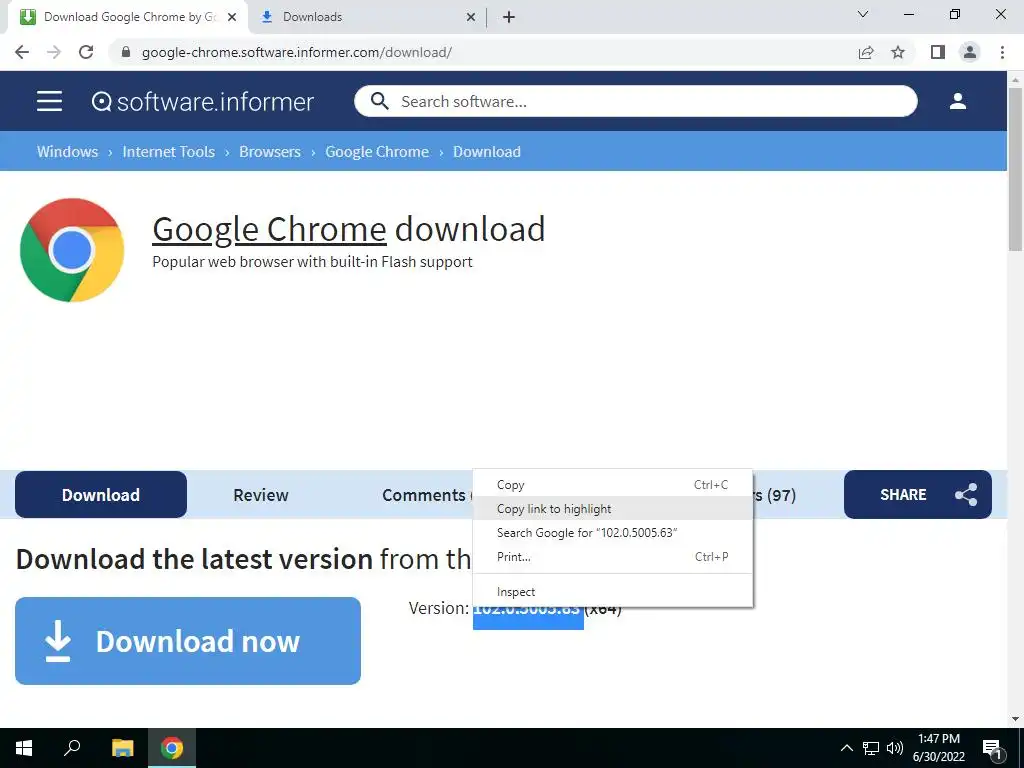
Task: Open the hamburger menu on Software Informer
Action: point(50,101)
